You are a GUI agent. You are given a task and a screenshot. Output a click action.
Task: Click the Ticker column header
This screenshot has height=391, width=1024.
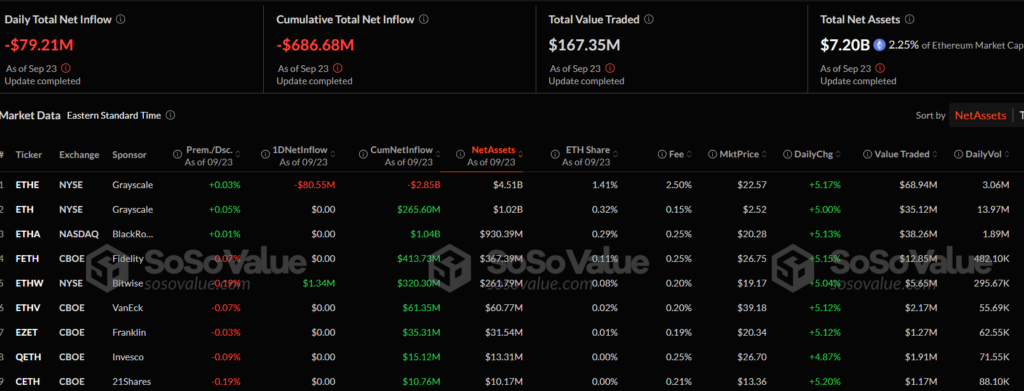point(28,155)
